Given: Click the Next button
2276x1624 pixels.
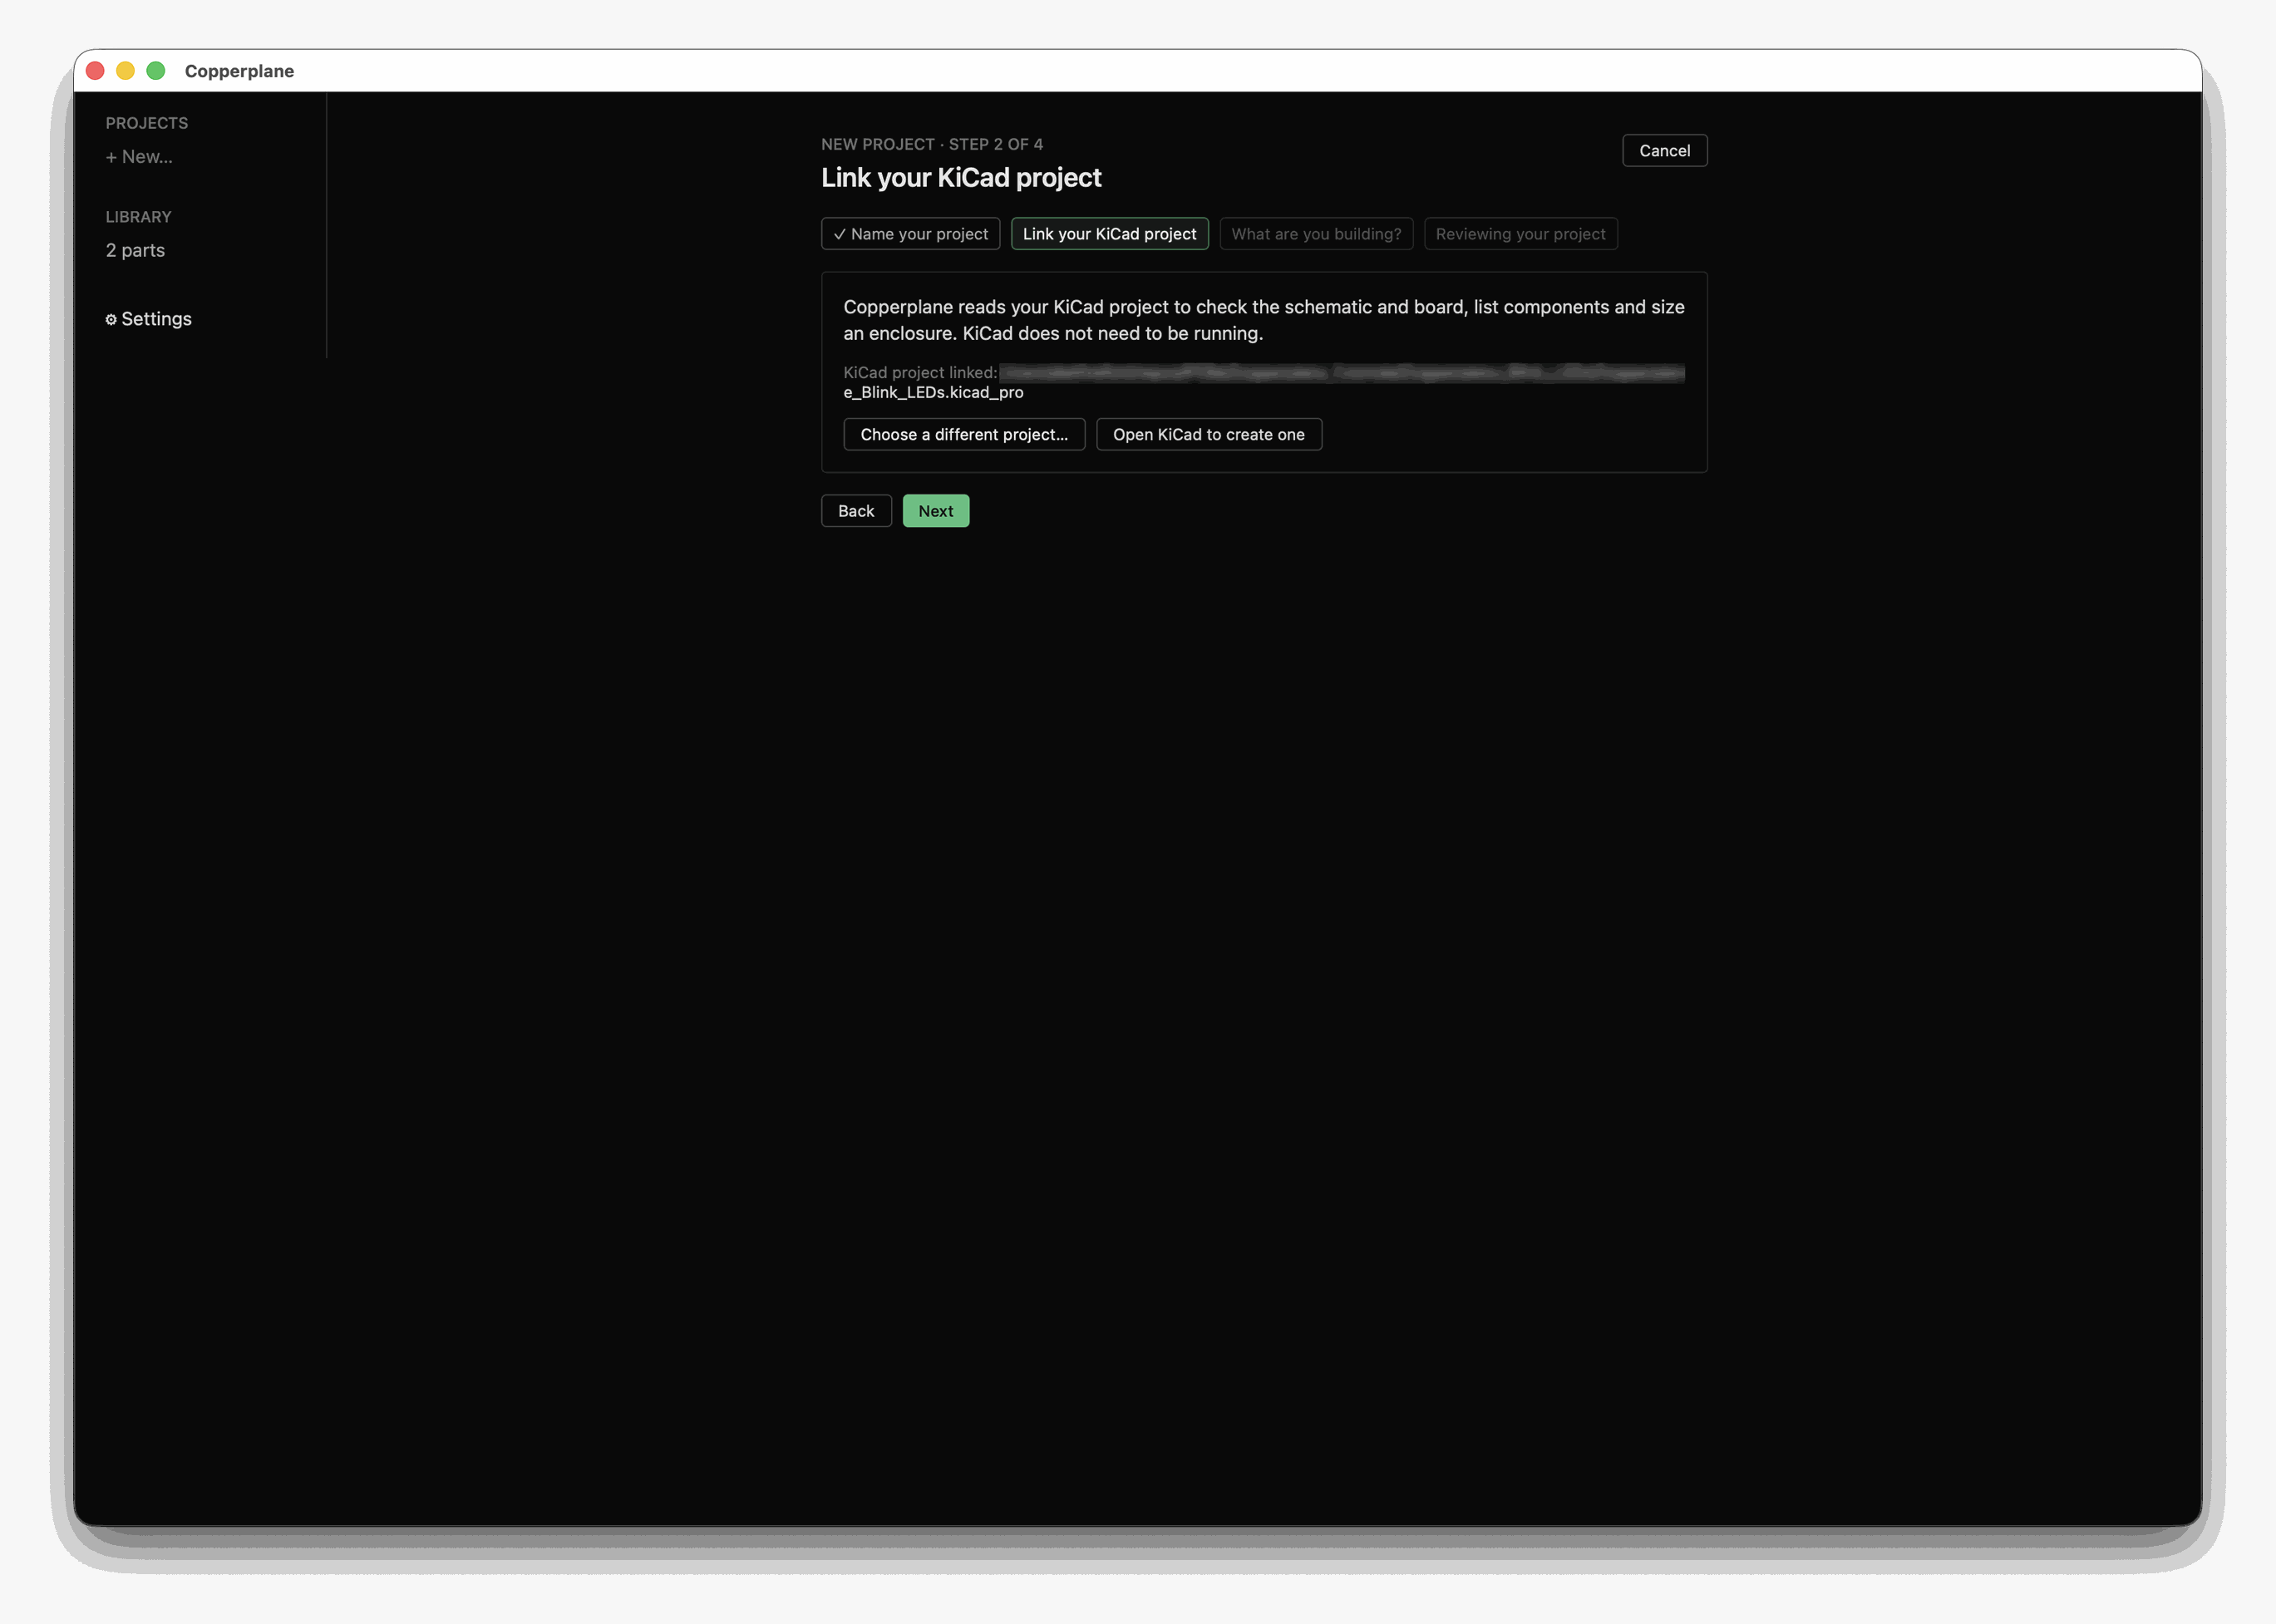Looking at the screenshot, I should [935, 511].
